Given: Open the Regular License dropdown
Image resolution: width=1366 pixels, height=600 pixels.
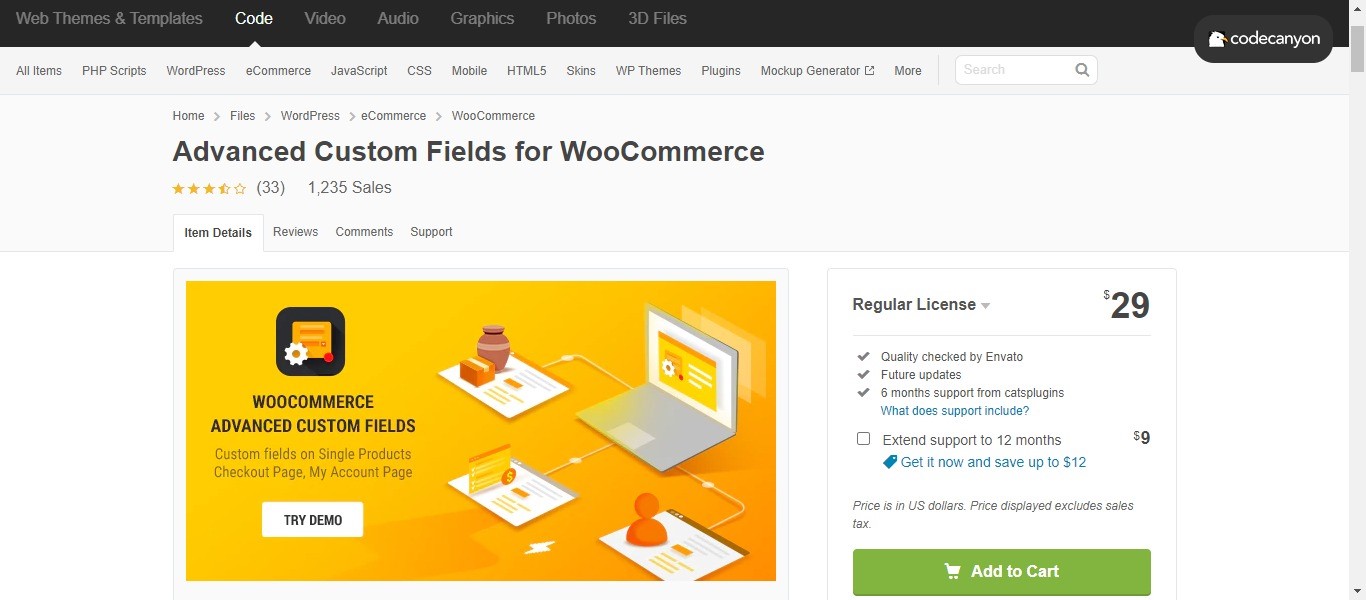Looking at the screenshot, I should [x=921, y=305].
